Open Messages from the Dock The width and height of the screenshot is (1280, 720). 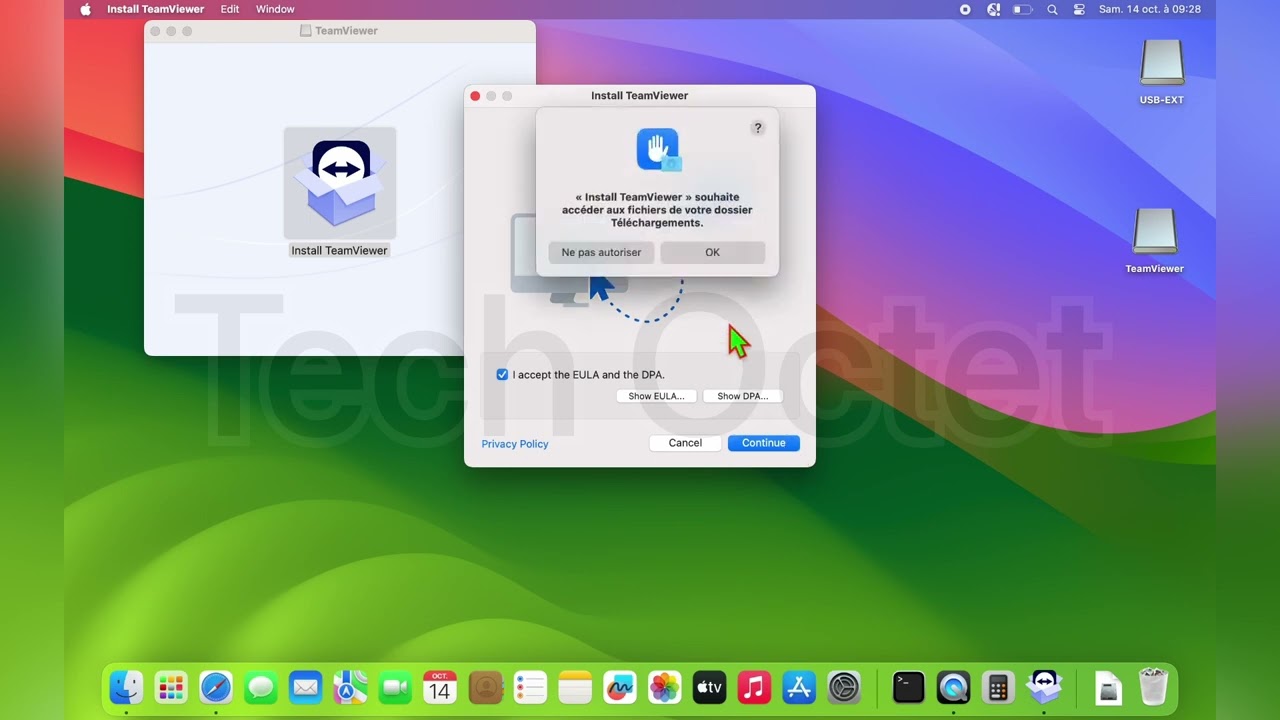[x=261, y=687]
